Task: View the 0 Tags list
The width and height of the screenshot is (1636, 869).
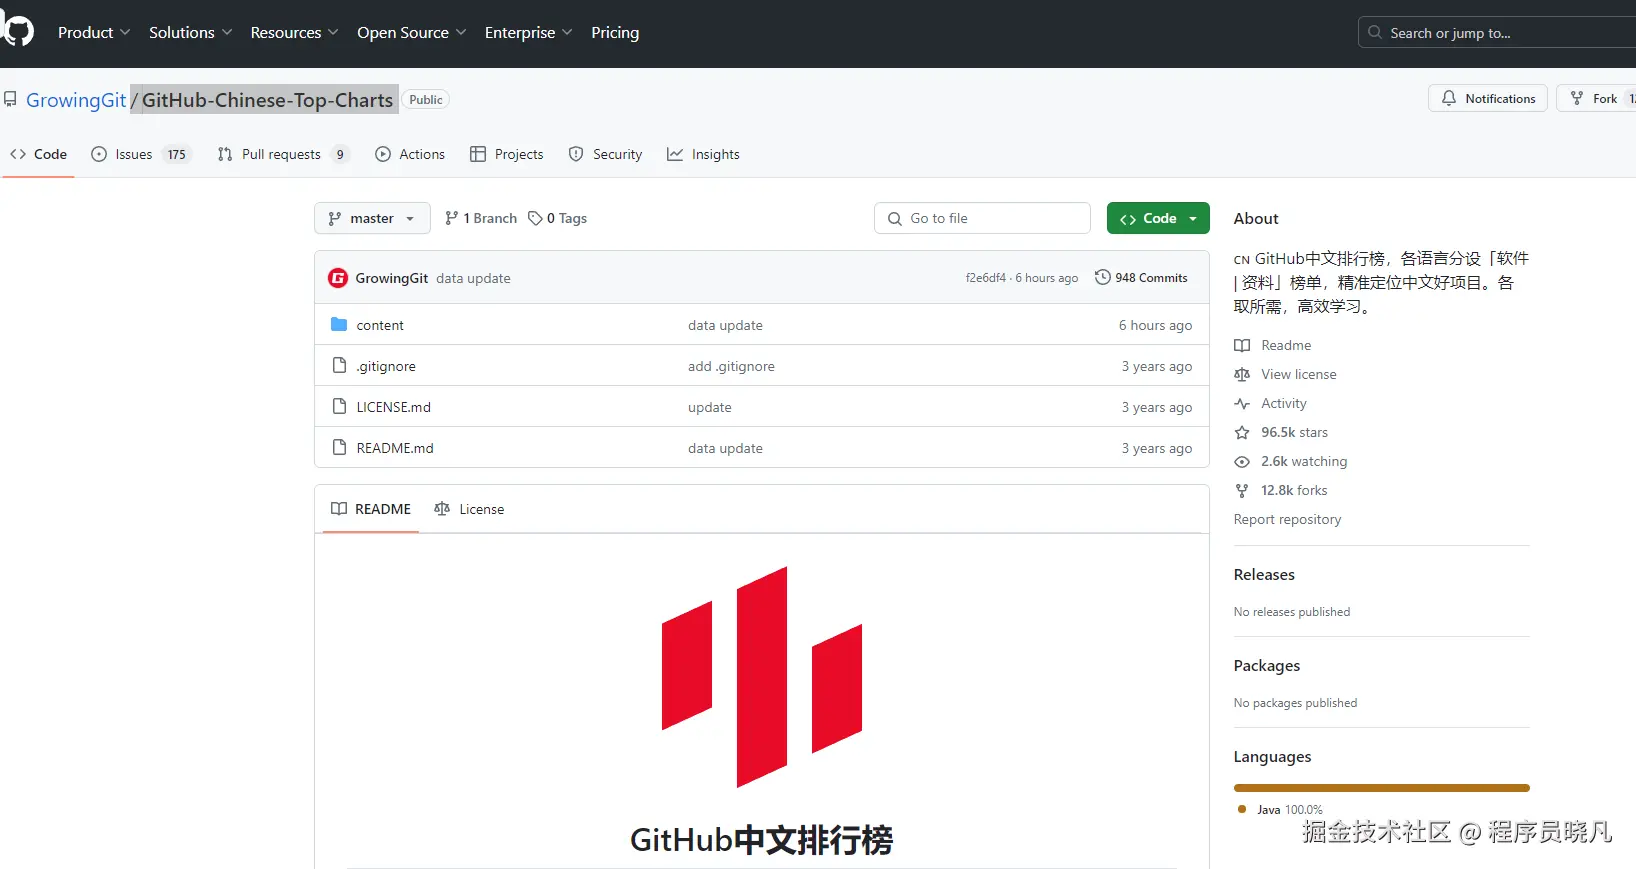Action: pos(558,218)
